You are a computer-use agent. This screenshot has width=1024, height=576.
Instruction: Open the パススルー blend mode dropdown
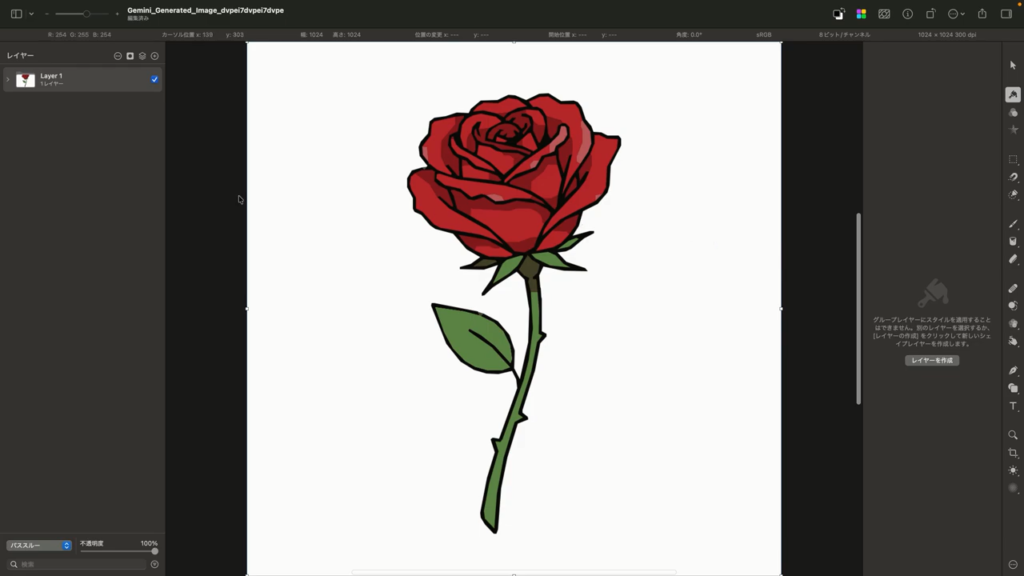click(x=39, y=546)
